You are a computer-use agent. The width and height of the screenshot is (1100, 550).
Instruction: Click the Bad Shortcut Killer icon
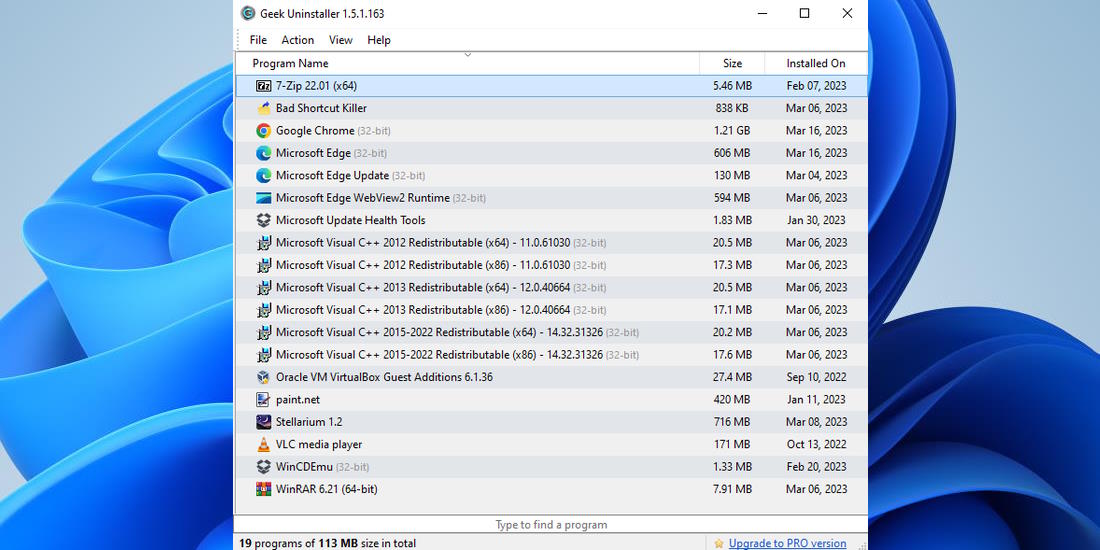point(264,108)
